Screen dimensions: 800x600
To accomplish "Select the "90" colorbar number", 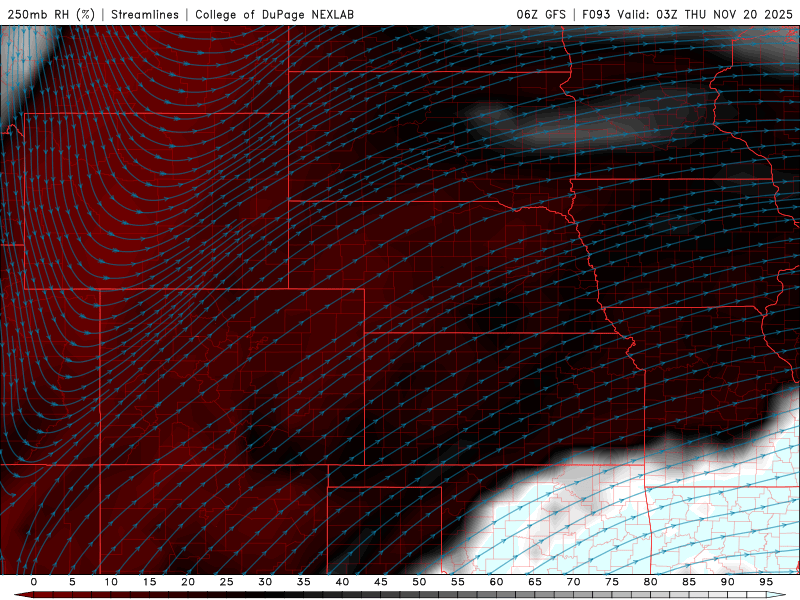I will (x=728, y=582).
